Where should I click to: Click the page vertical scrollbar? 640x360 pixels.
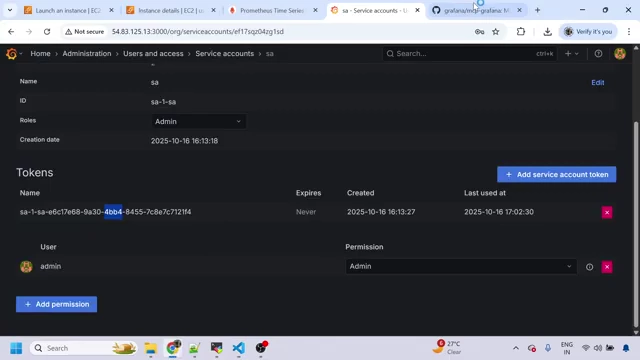[636, 224]
